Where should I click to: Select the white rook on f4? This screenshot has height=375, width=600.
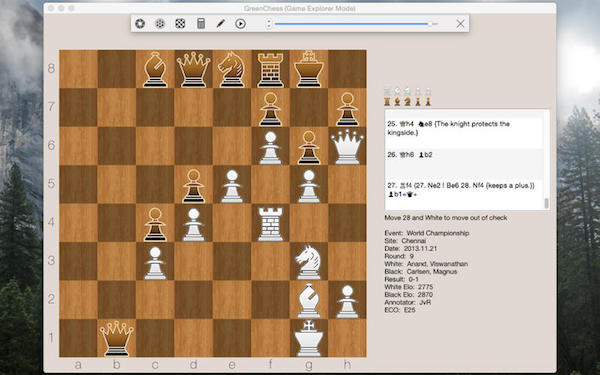(271, 224)
